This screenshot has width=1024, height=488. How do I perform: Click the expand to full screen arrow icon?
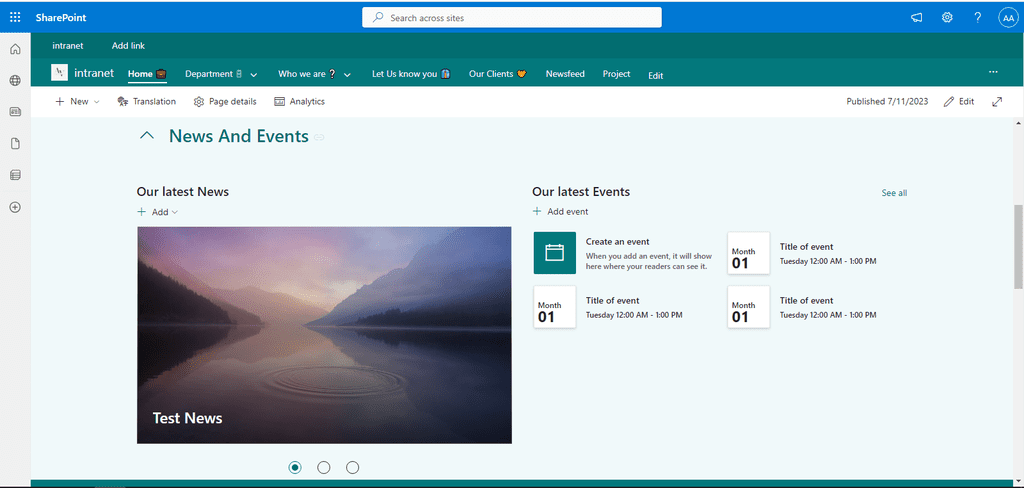(997, 101)
